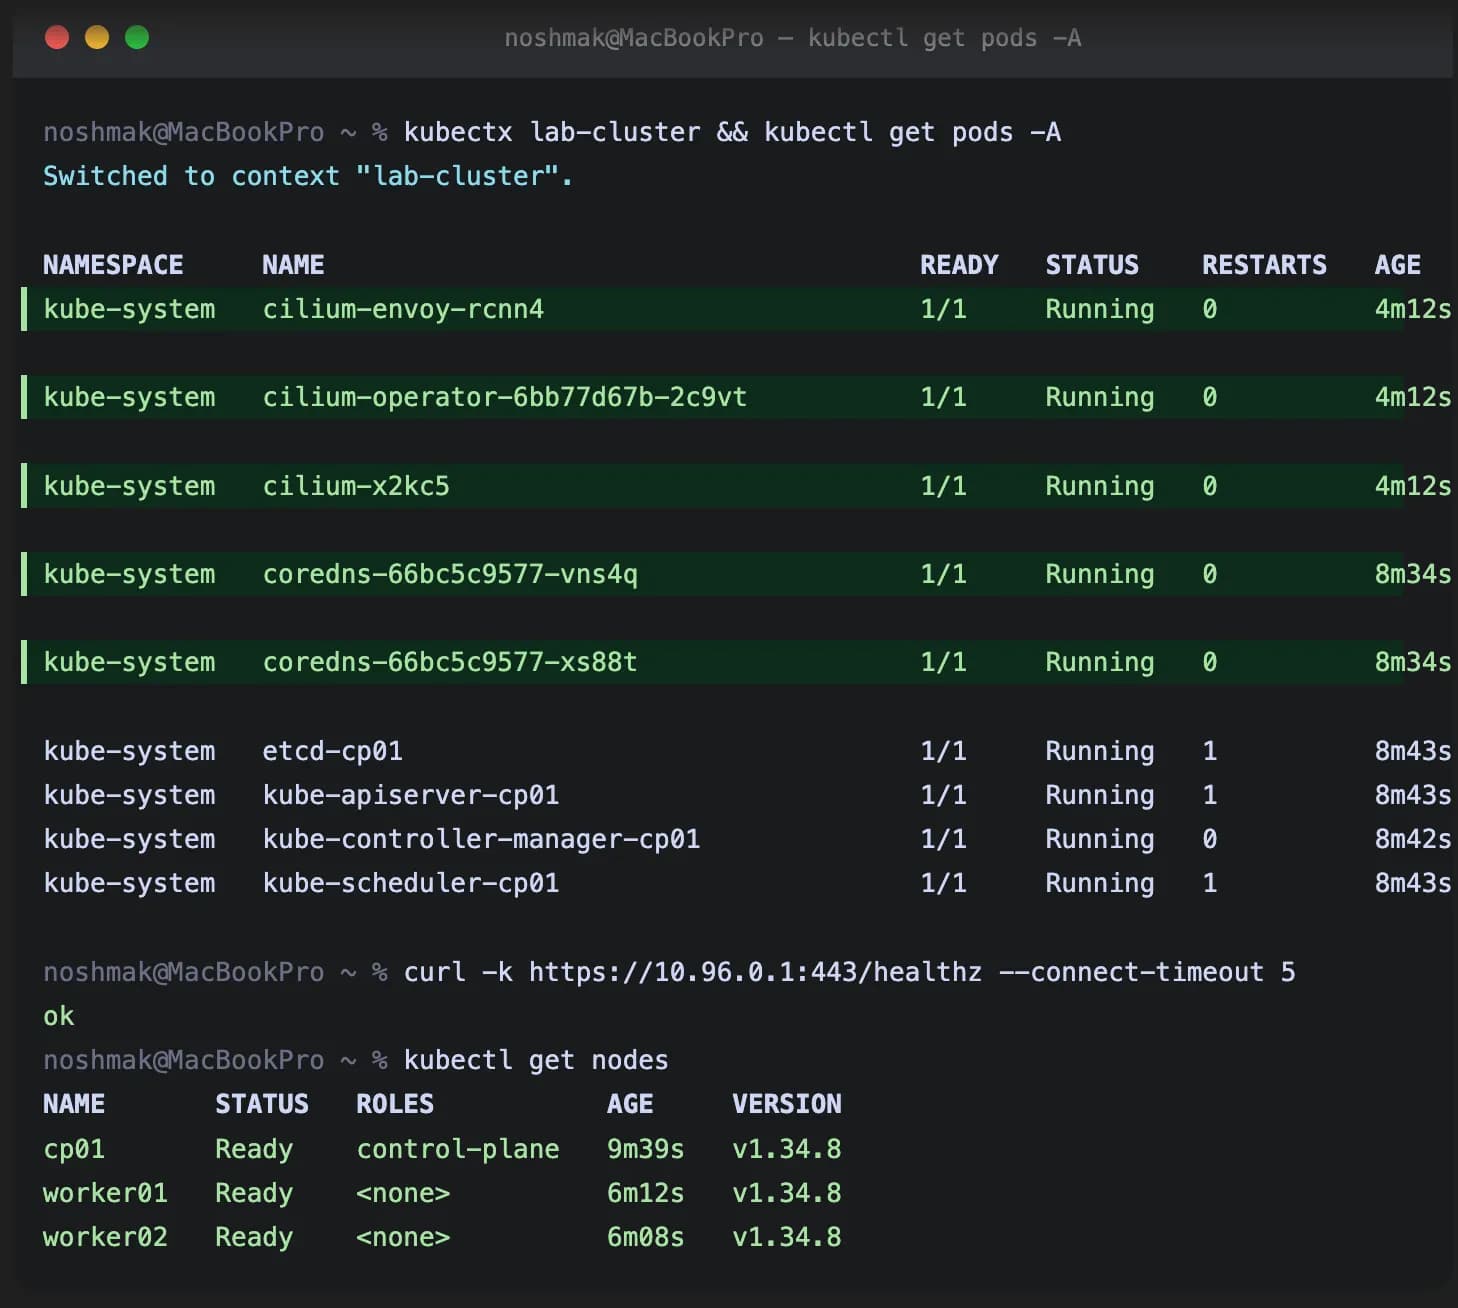The image size is (1458, 1308).
Task: Click the age of coredns-66bc5c9577-vns4q
Action: 1412,574
